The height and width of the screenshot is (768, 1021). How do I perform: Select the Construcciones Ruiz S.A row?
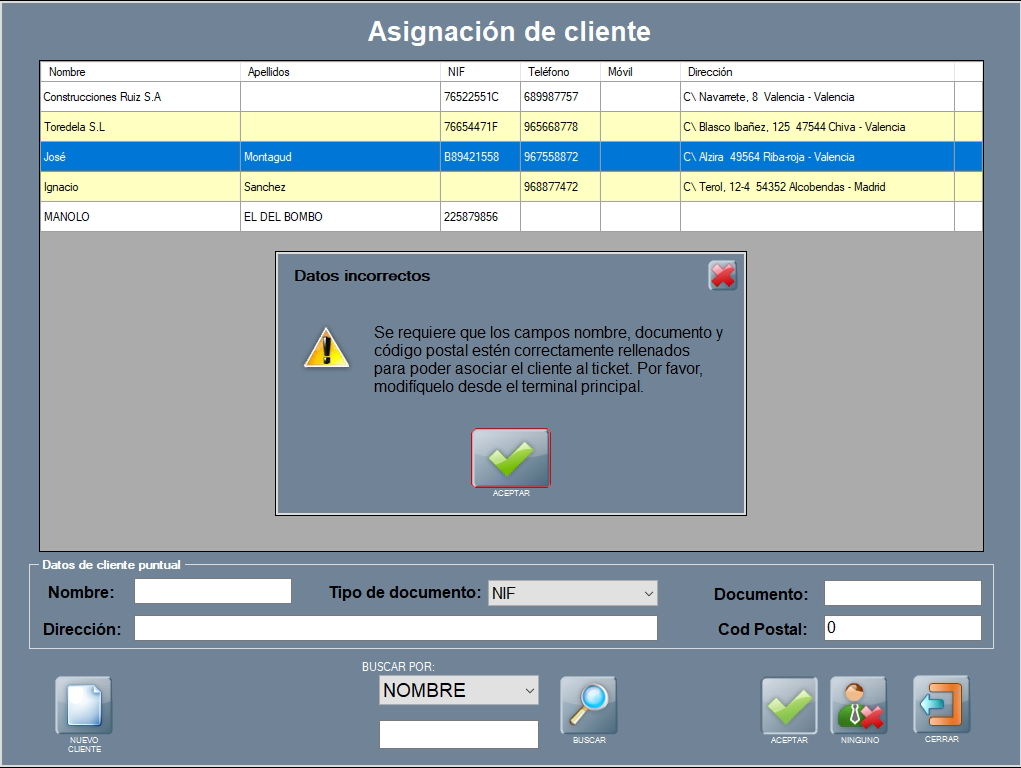(x=140, y=97)
